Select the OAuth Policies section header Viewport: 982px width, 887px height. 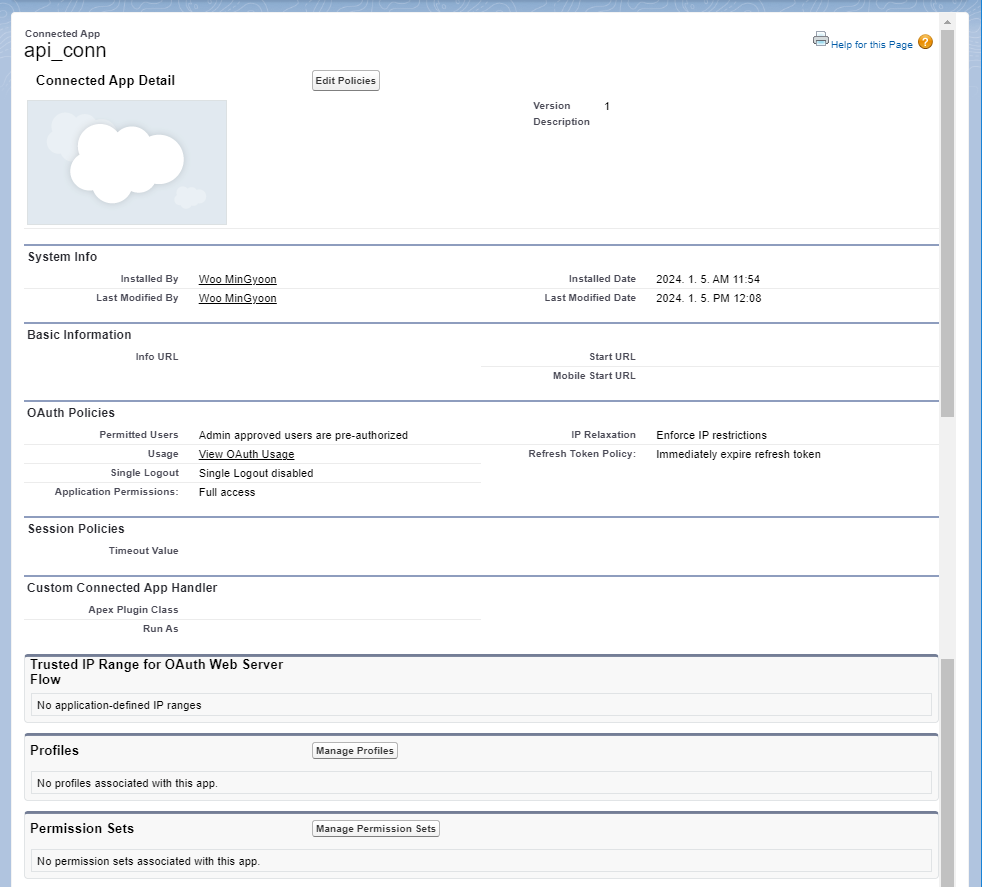(70, 412)
